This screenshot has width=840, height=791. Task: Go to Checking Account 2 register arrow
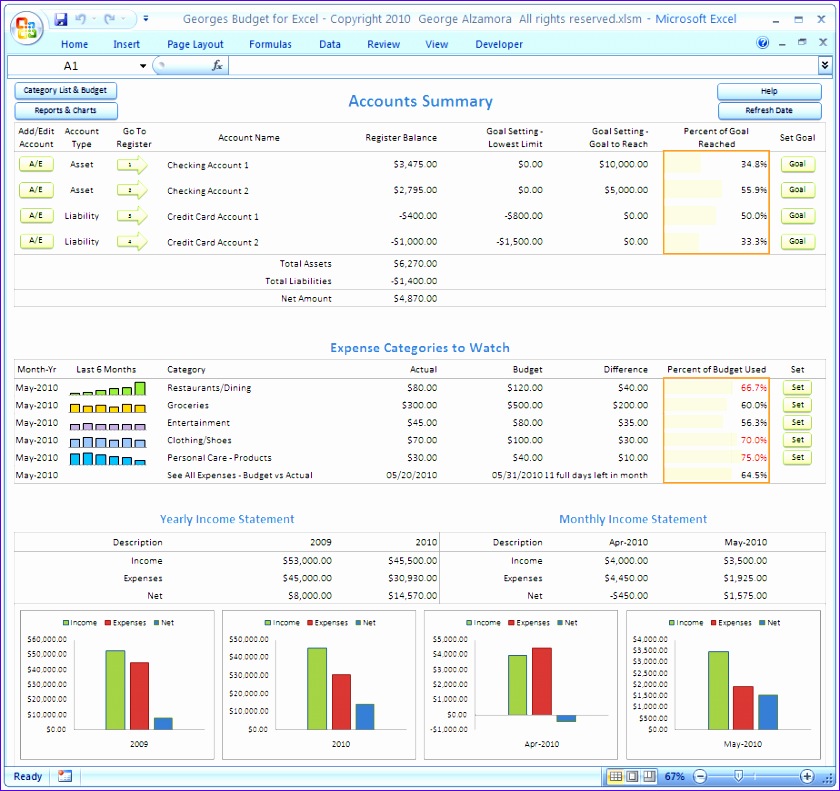pyautogui.click(x=132, y=190)
